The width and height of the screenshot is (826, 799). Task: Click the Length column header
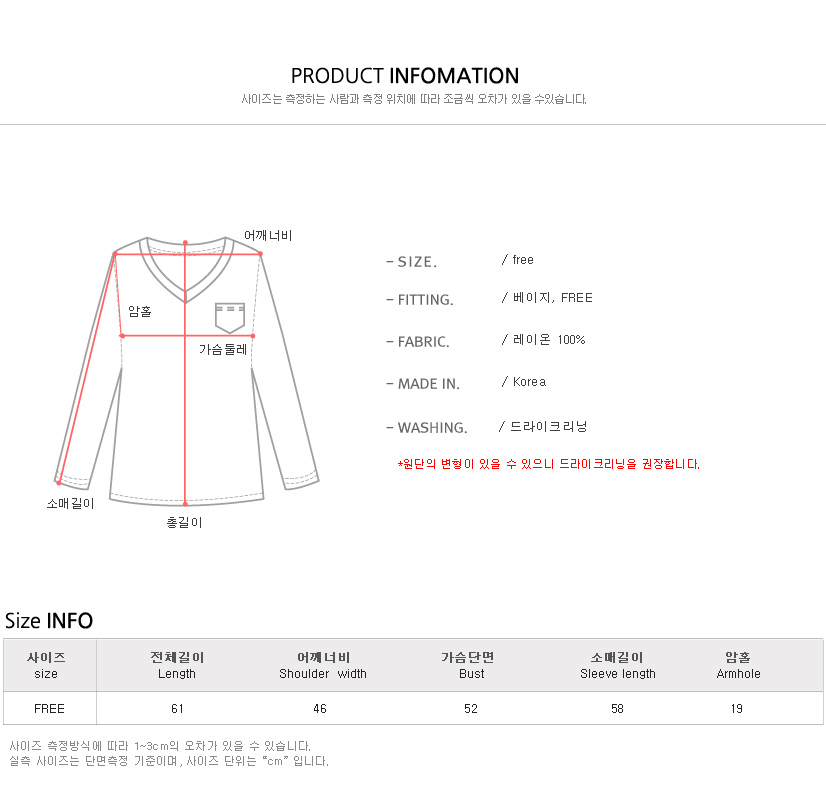[176, 665]
